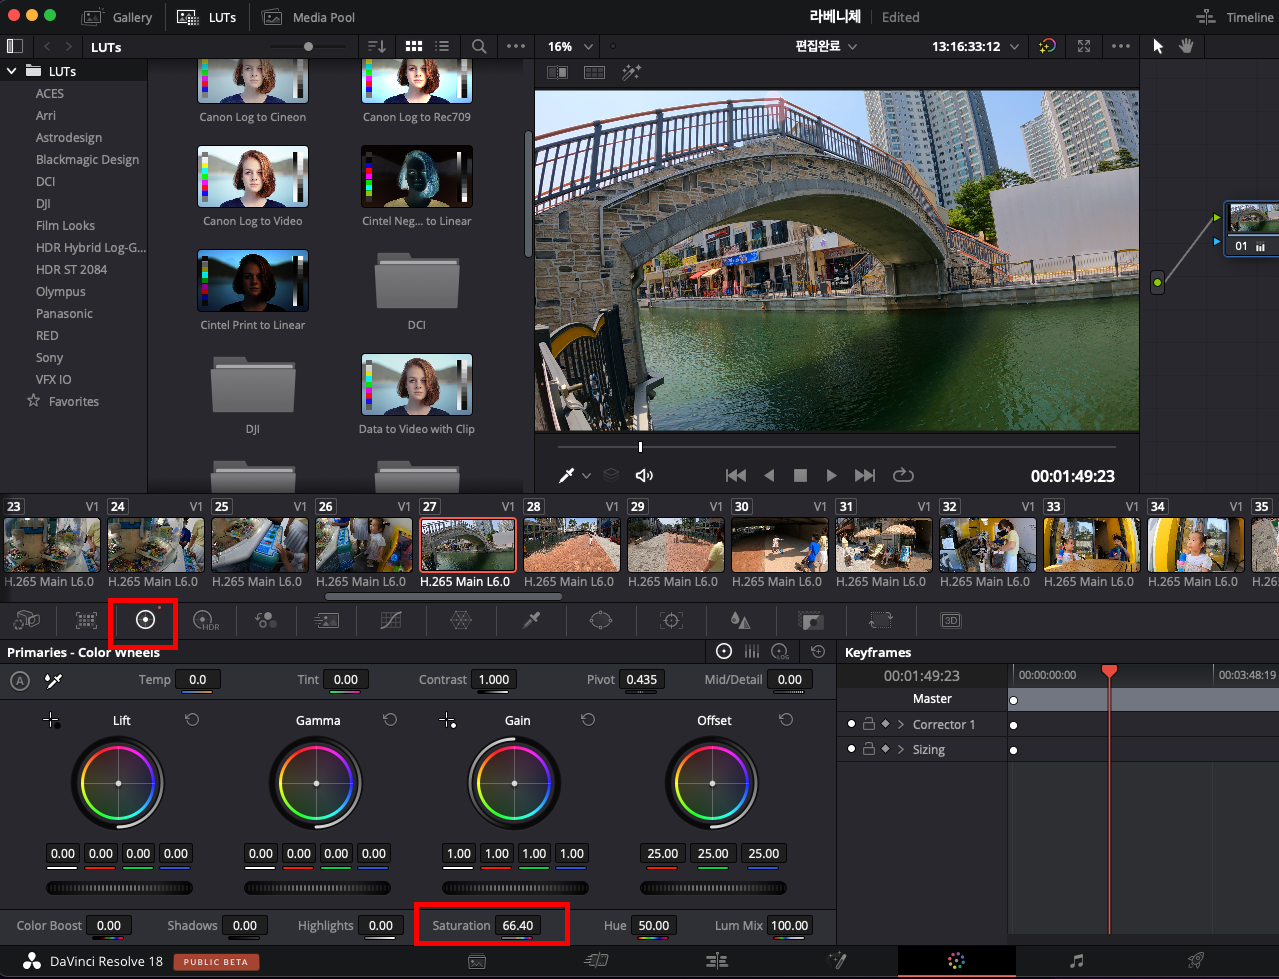Click the Contrast value field
Viewport: 1279px width, 979px height.
494,679
